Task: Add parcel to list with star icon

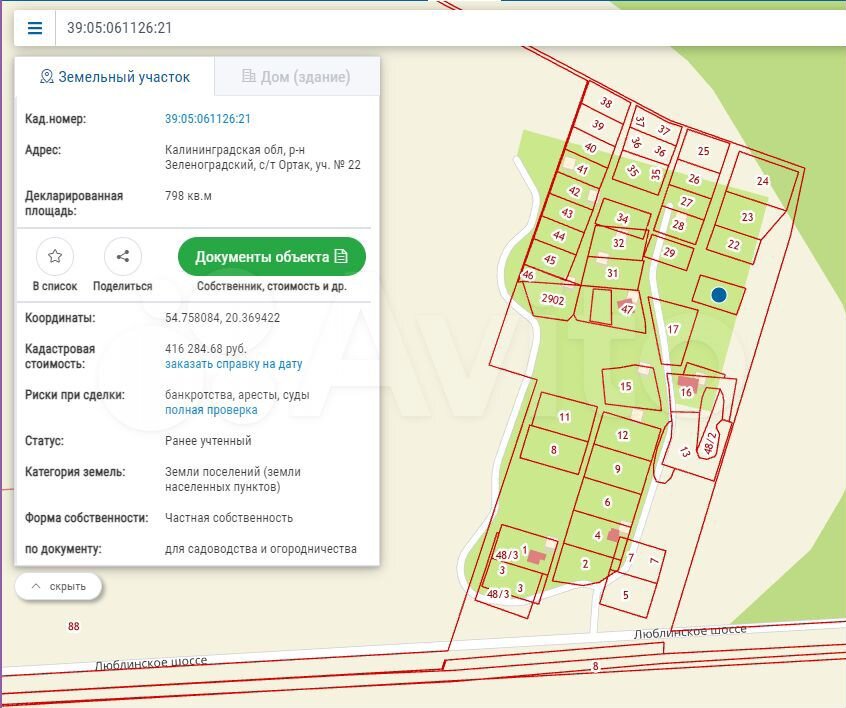Action: (x=55, y=257)
